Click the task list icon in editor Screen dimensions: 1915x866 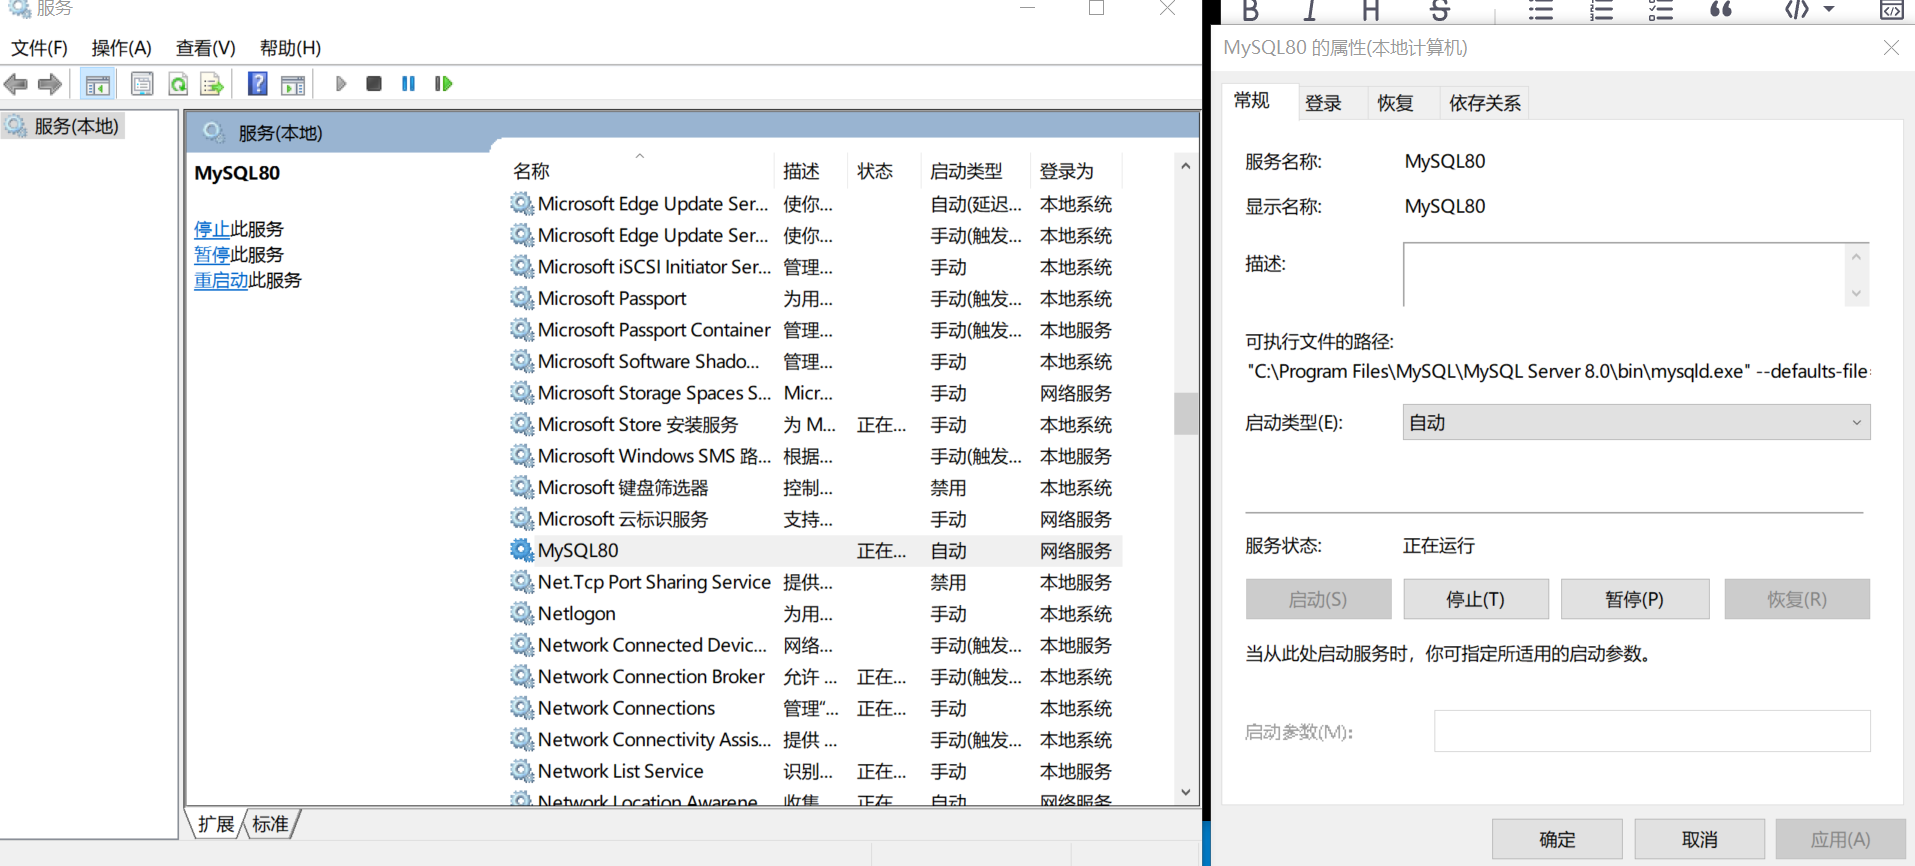click(x=1661, y=11)
